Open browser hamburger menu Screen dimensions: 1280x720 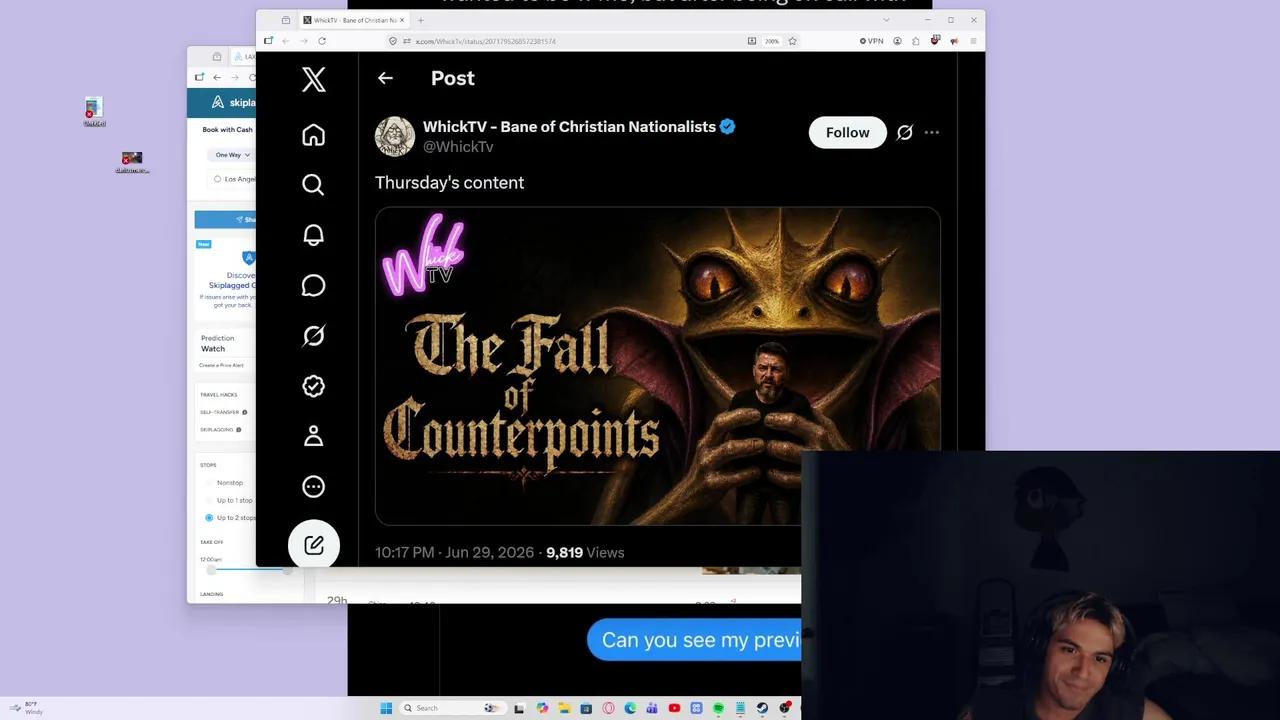click(973, 41)
